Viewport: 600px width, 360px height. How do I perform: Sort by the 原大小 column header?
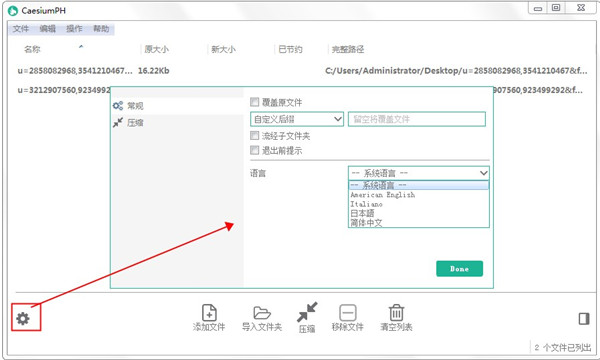[157, 49]
